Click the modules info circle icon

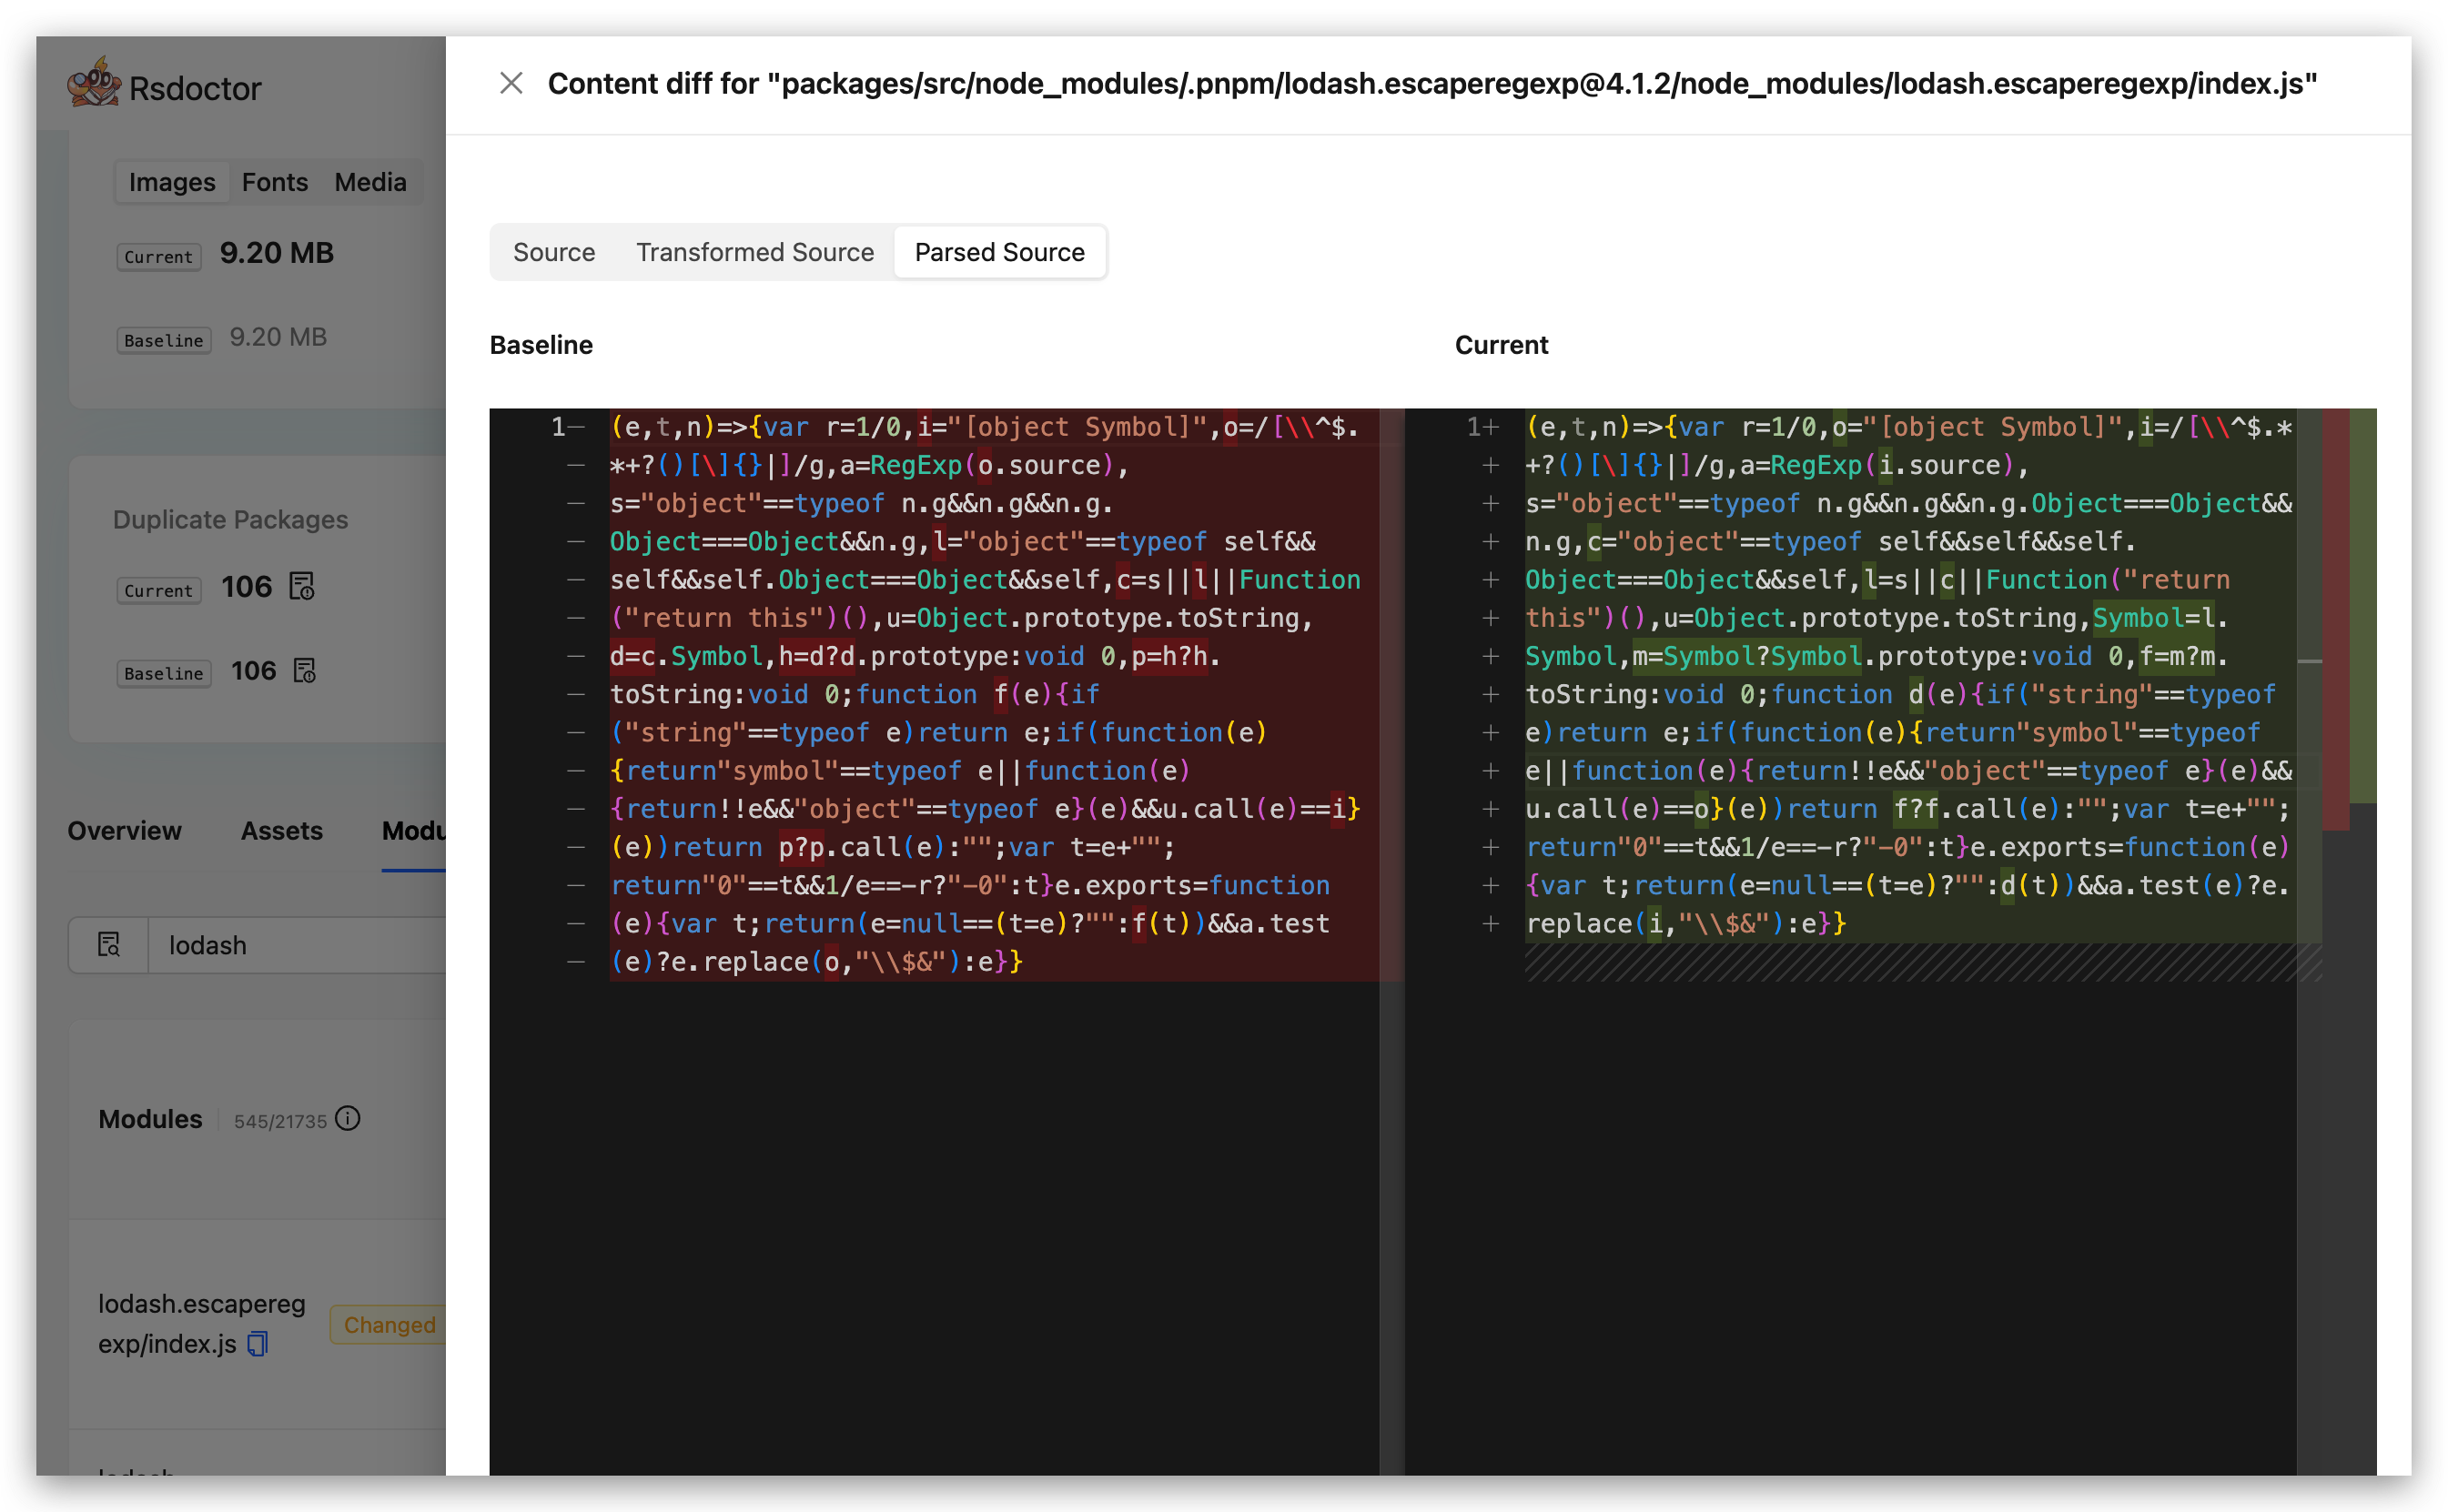(348, 1119)
